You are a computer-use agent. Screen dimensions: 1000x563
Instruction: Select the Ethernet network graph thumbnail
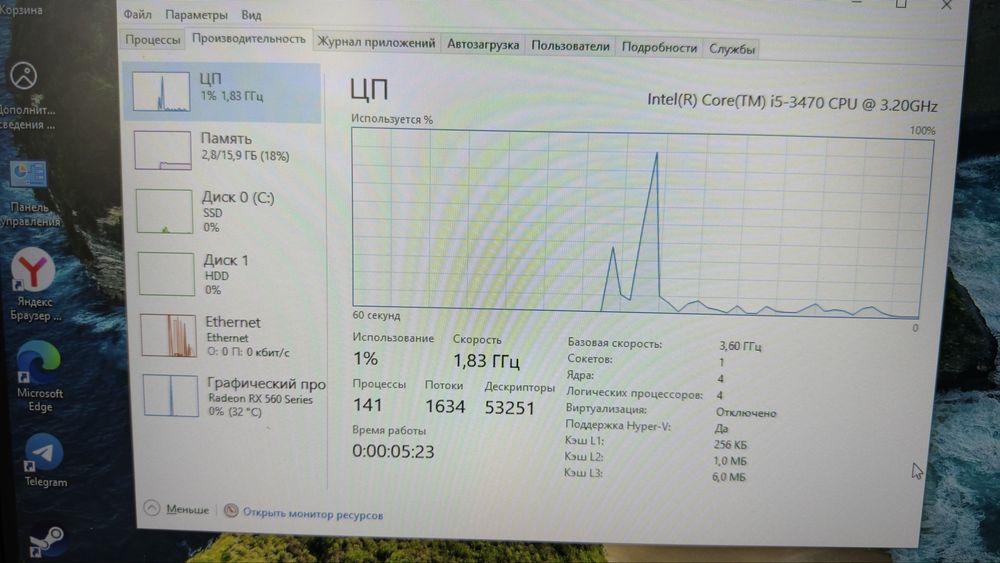[168, 335]
